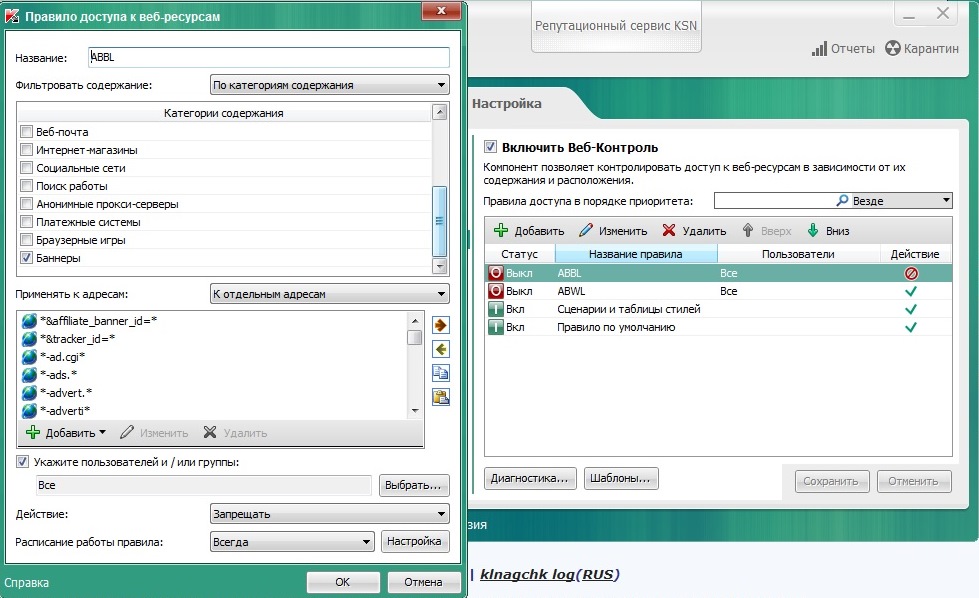Viewport: 979px width, 598px height.
Task: Click the block action icon of ABBL
Action: tap(911, 273)
